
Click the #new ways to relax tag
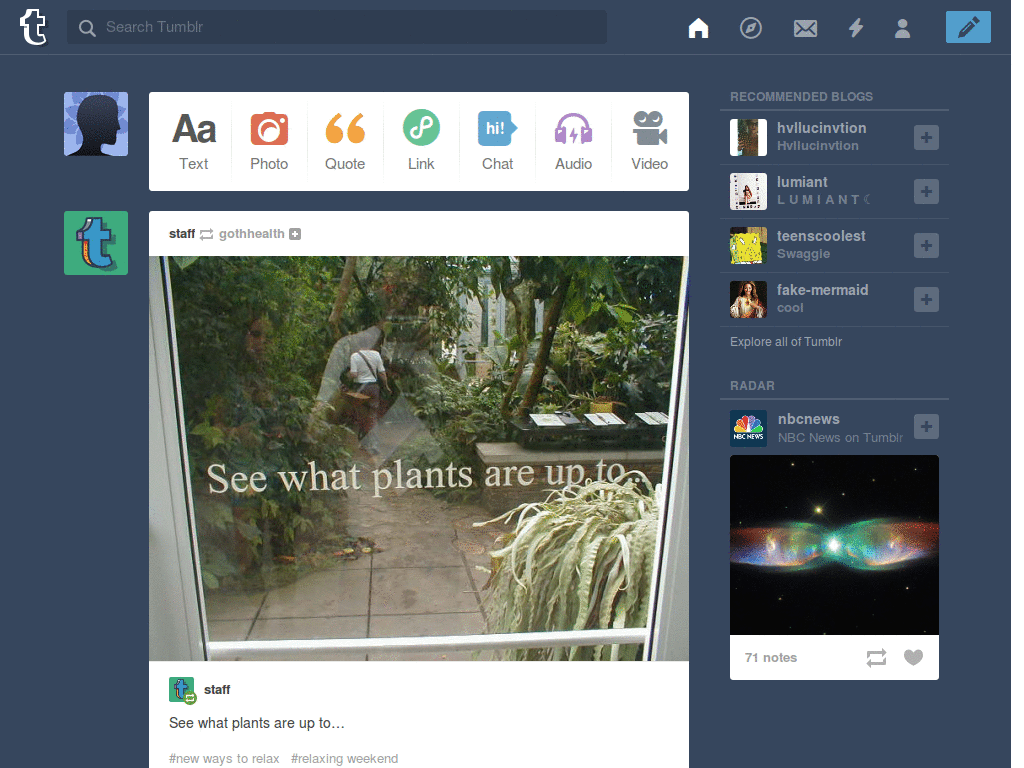pos(224,758)
